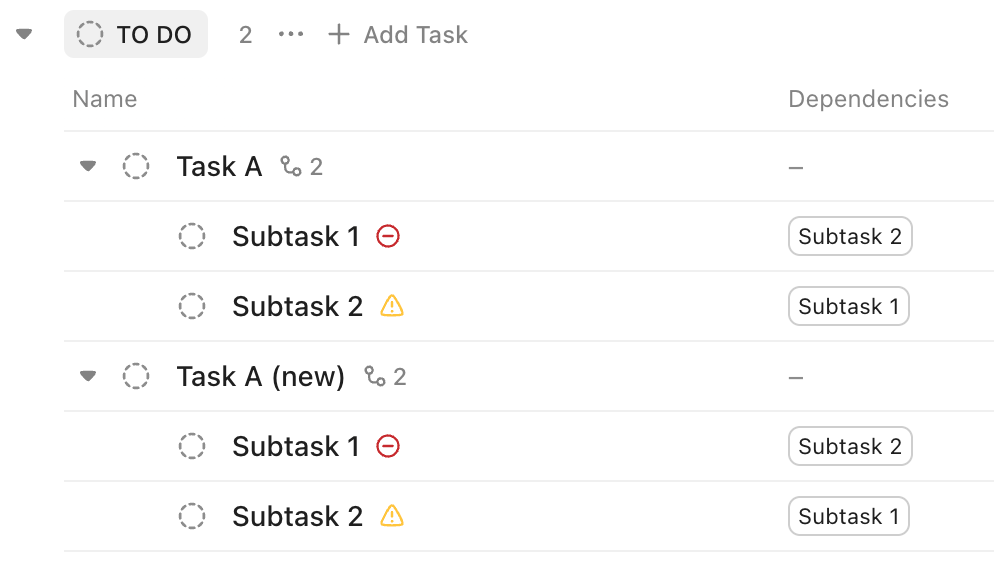
Task: Click the plus icon for Add Task
Action: pos(339,35)
